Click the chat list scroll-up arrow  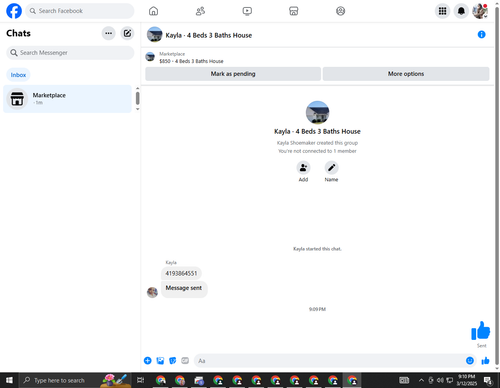coord(137,88)
